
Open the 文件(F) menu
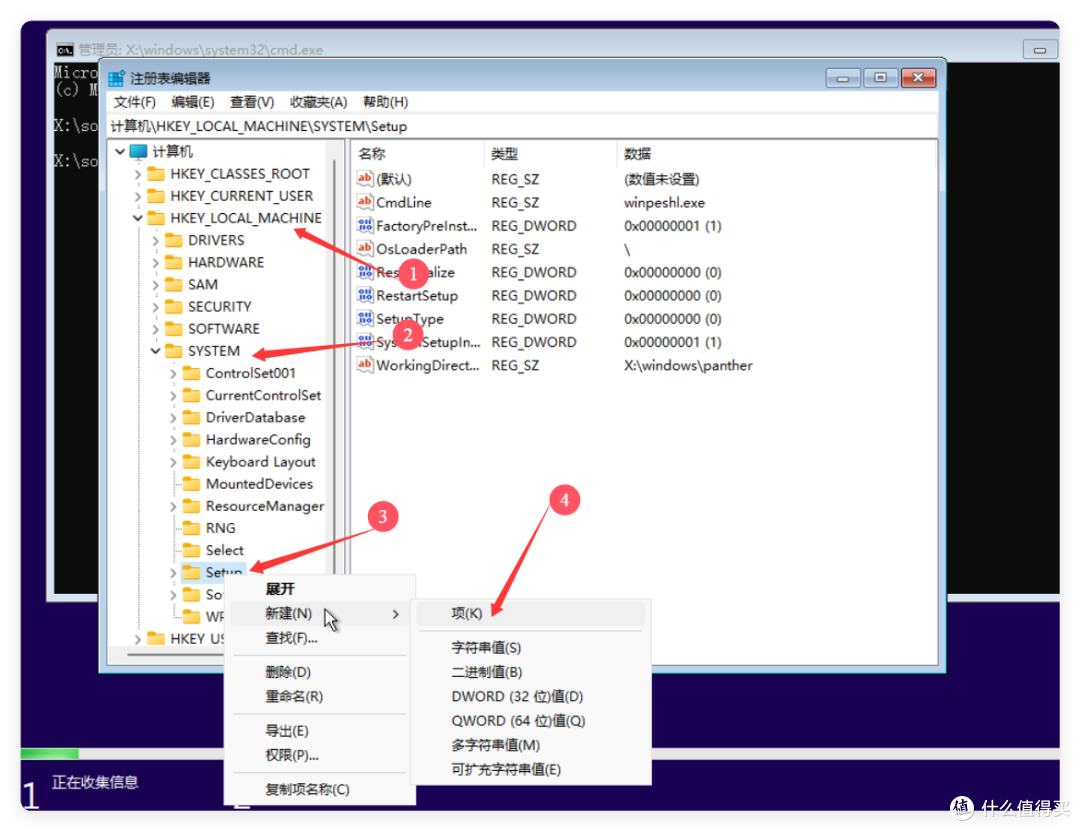pos(134,102)
